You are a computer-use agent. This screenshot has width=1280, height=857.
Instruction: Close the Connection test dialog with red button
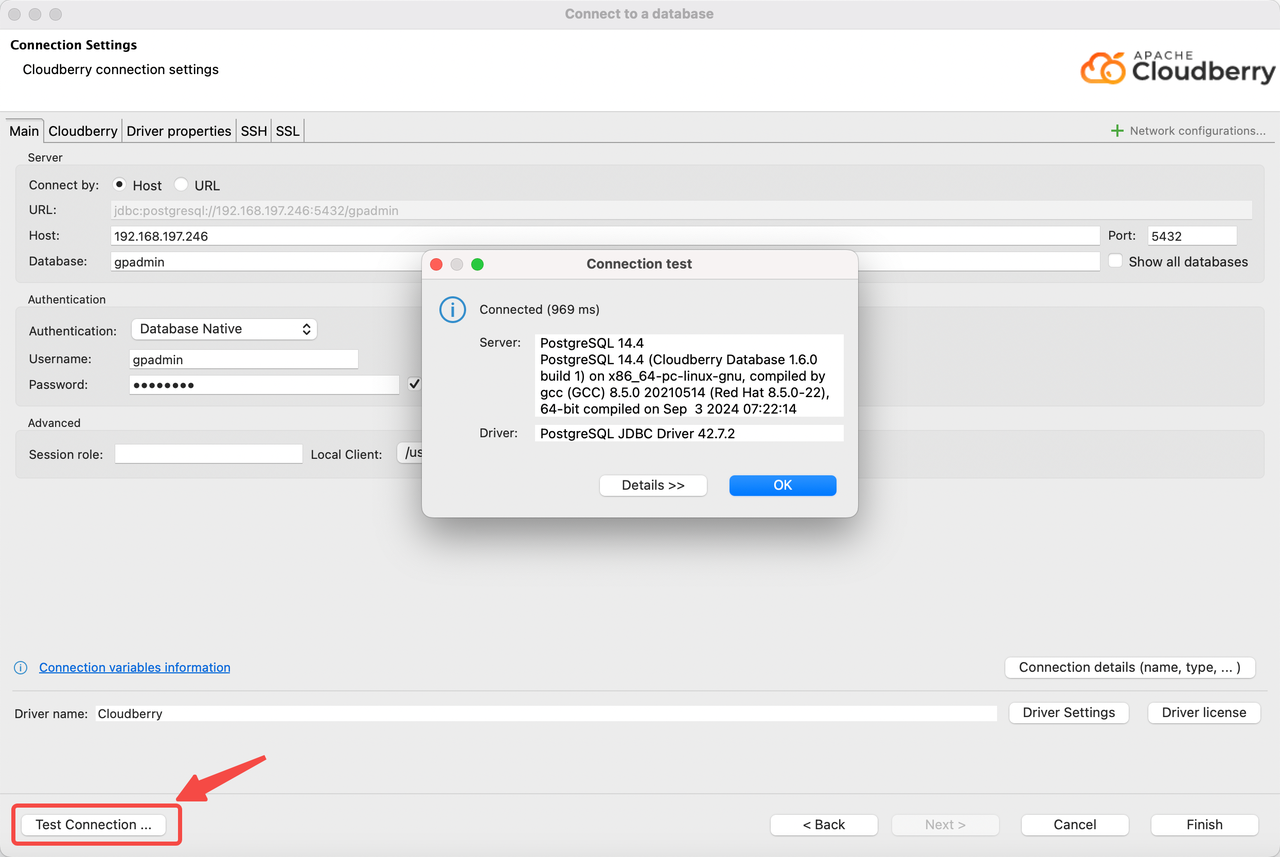[x=436, y=264]
